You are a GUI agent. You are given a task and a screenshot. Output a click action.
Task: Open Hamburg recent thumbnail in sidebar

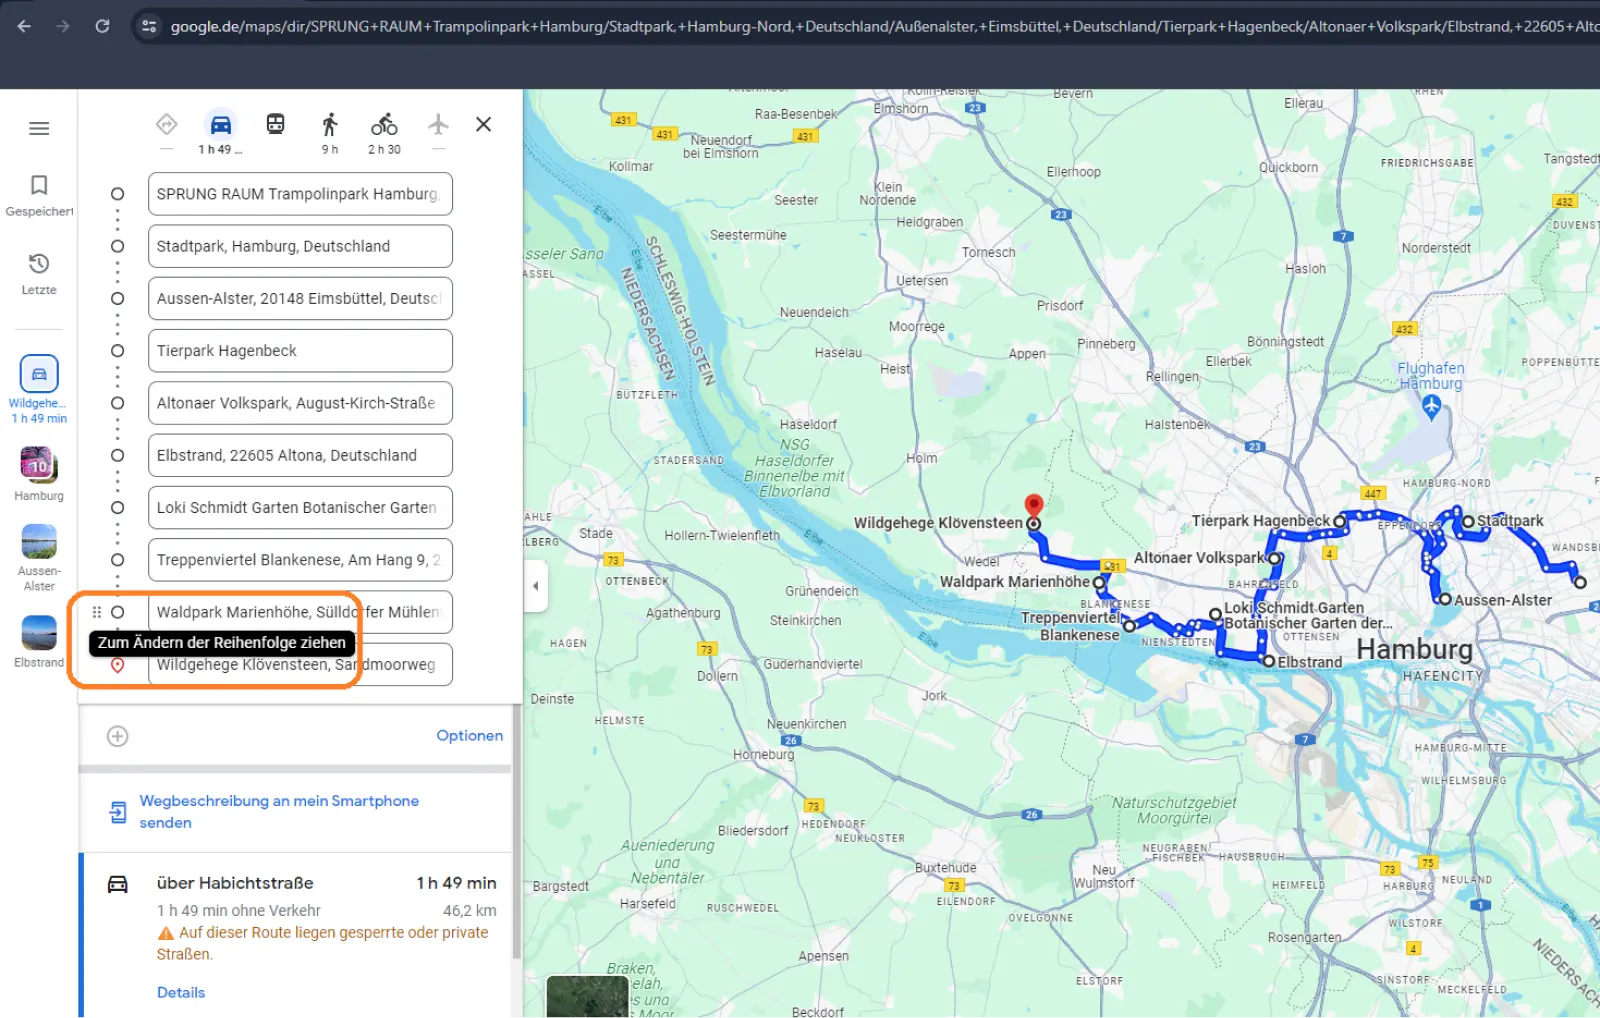39,474
